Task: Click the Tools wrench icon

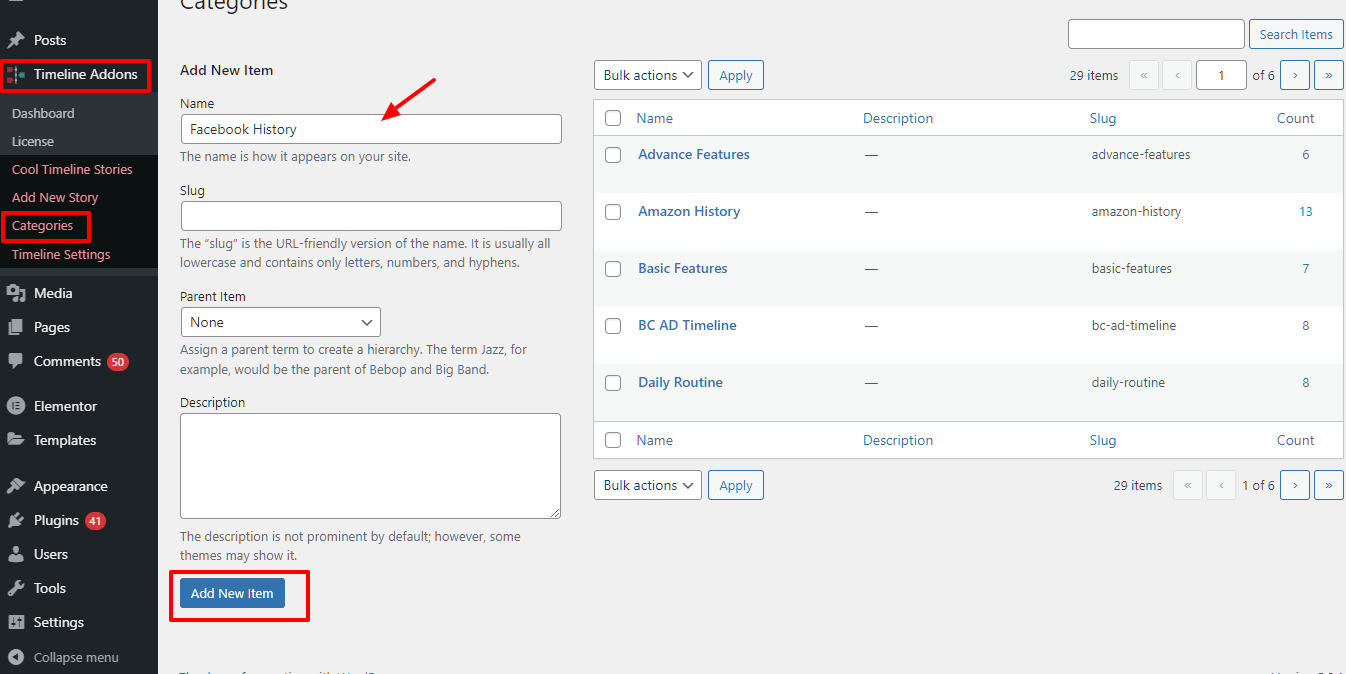Action: coord(16,588)
